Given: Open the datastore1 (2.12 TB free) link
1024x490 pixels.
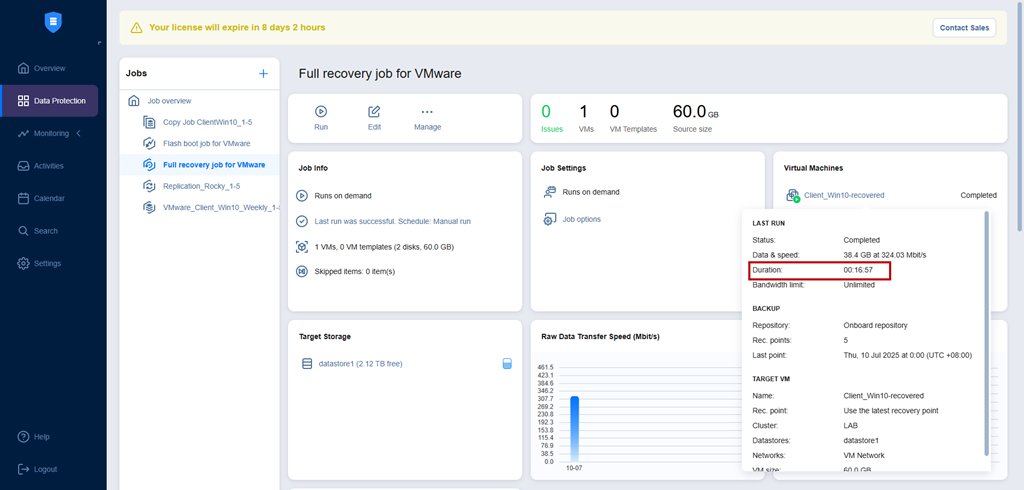Looking at the screenshot, I should click(360, 363).
